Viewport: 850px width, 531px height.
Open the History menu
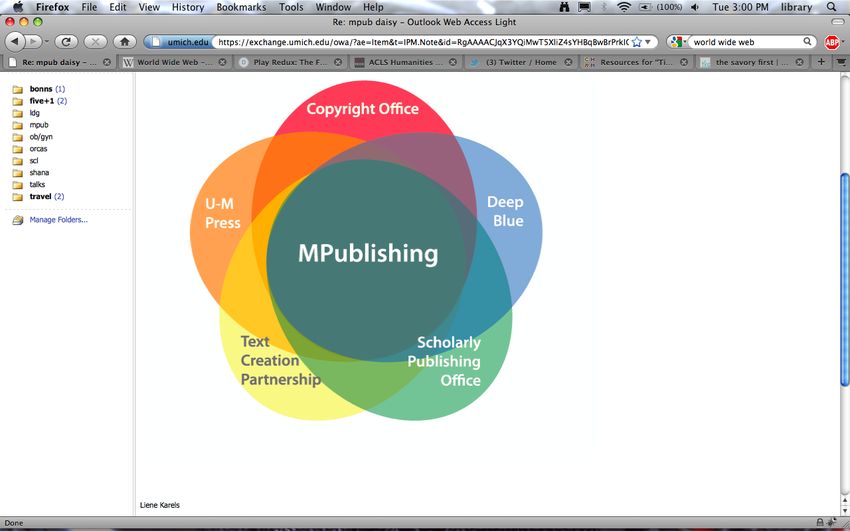click(x=188, y=7)
